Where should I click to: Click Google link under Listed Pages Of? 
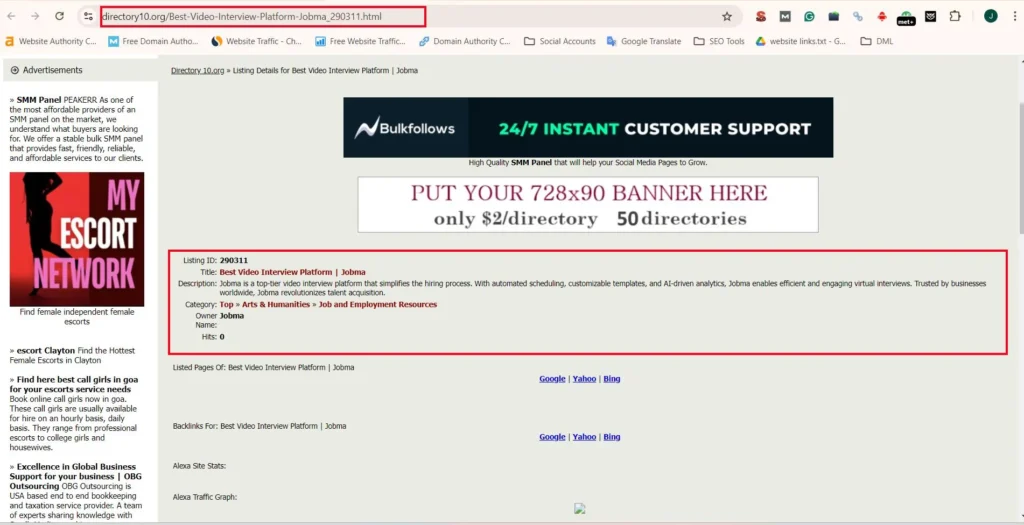coord(552,379)
